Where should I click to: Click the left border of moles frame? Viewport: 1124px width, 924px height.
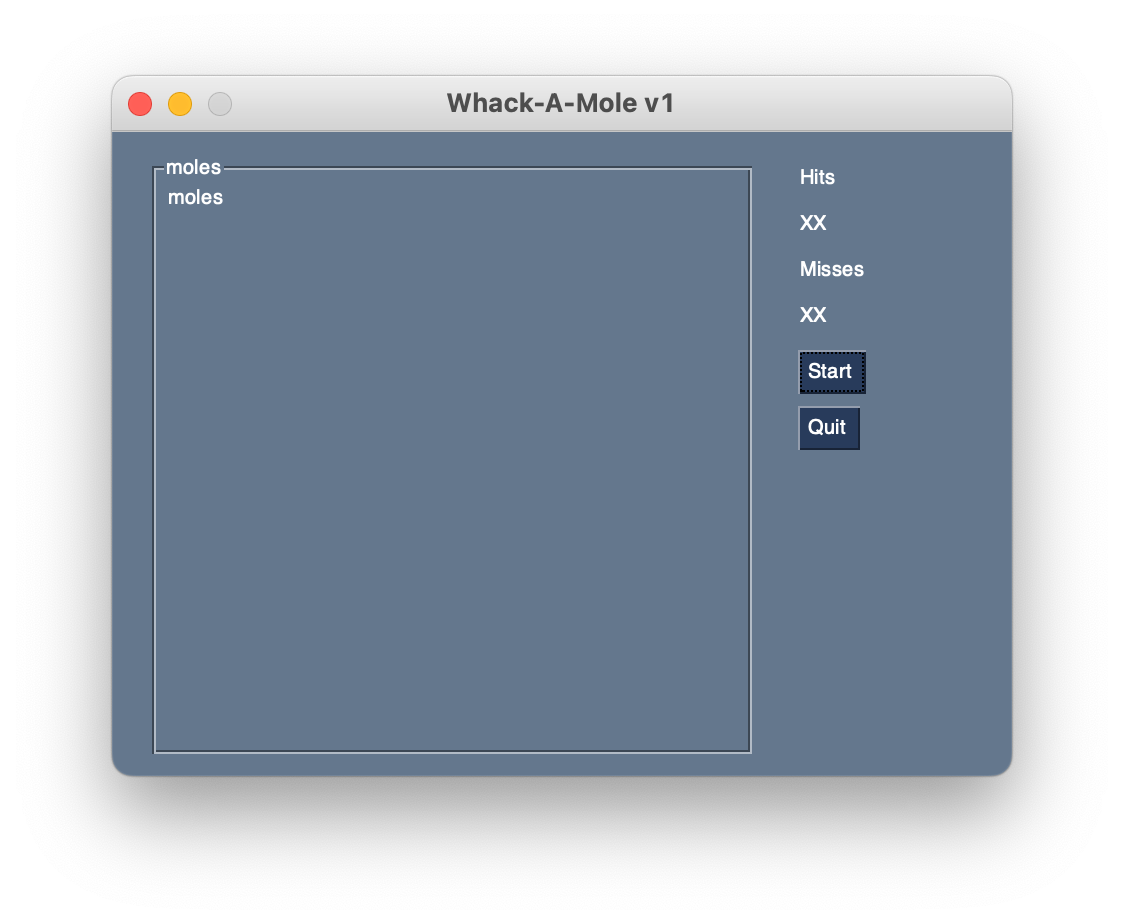(155, 460)
